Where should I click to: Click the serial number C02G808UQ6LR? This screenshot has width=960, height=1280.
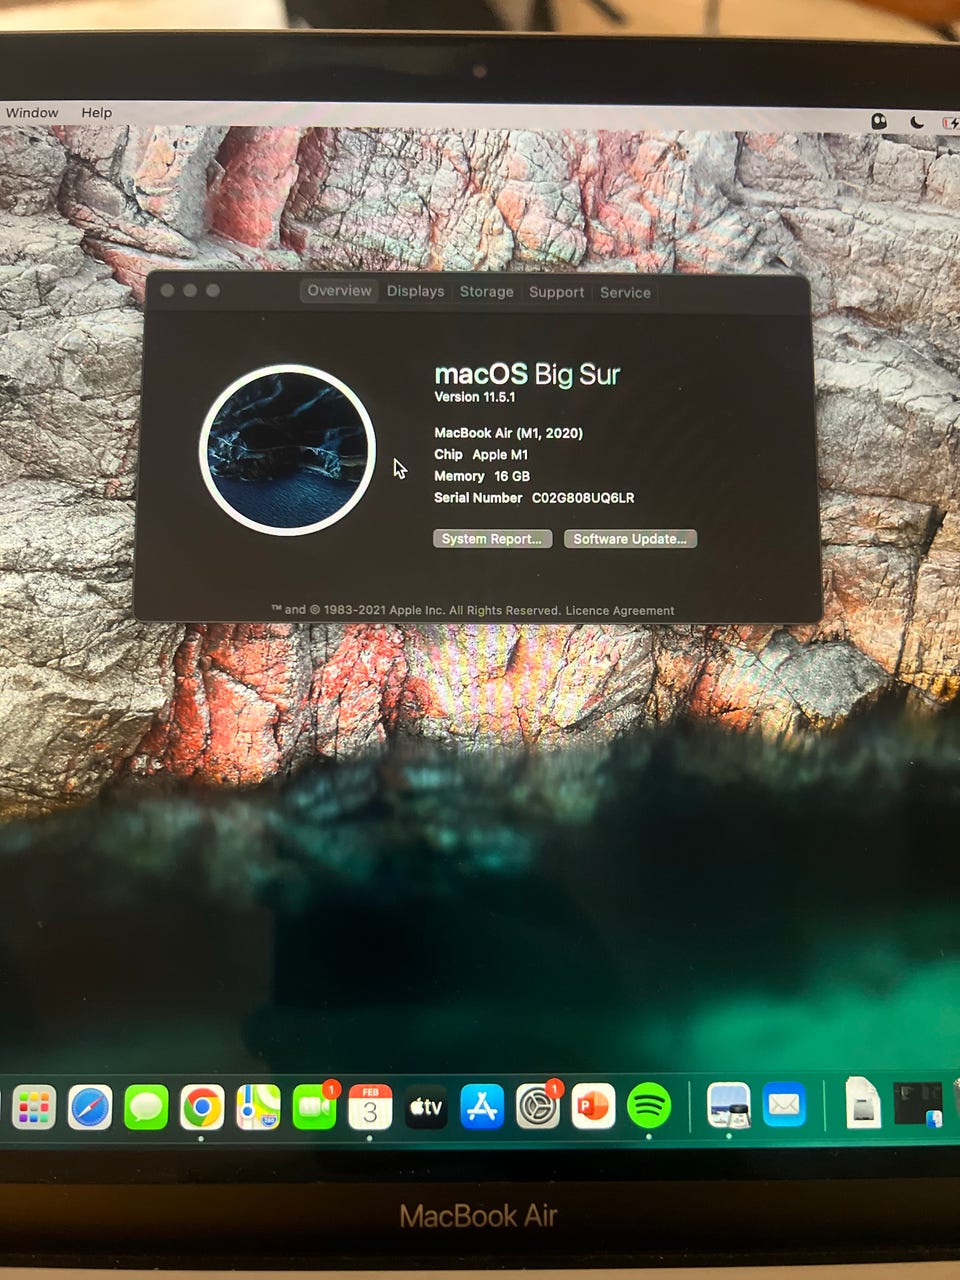[583, 498]
